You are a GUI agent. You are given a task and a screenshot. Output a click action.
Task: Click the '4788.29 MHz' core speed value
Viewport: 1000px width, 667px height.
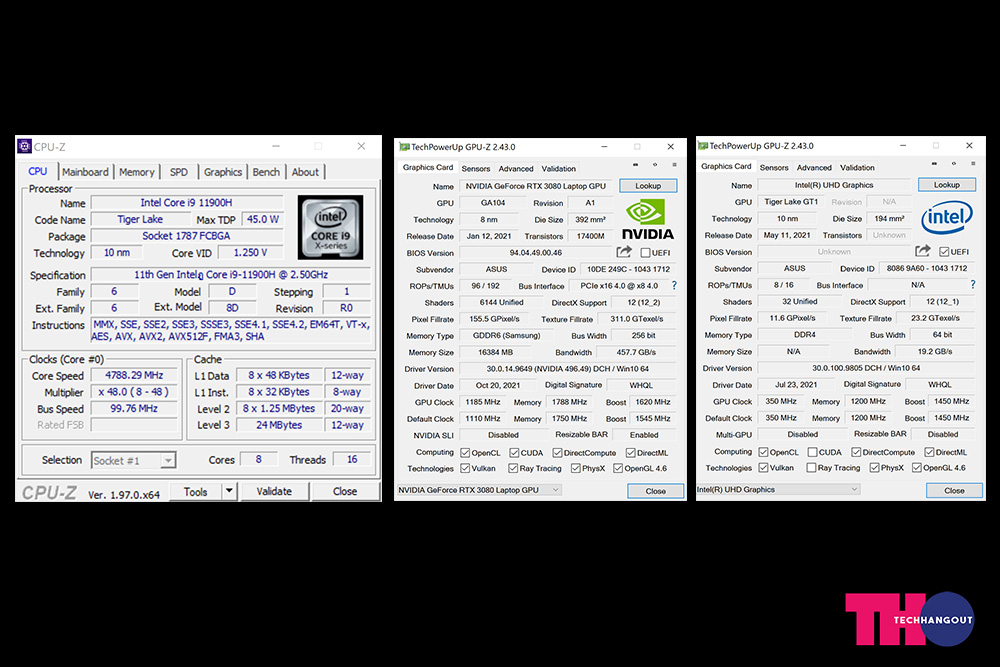tap(134, 376)
